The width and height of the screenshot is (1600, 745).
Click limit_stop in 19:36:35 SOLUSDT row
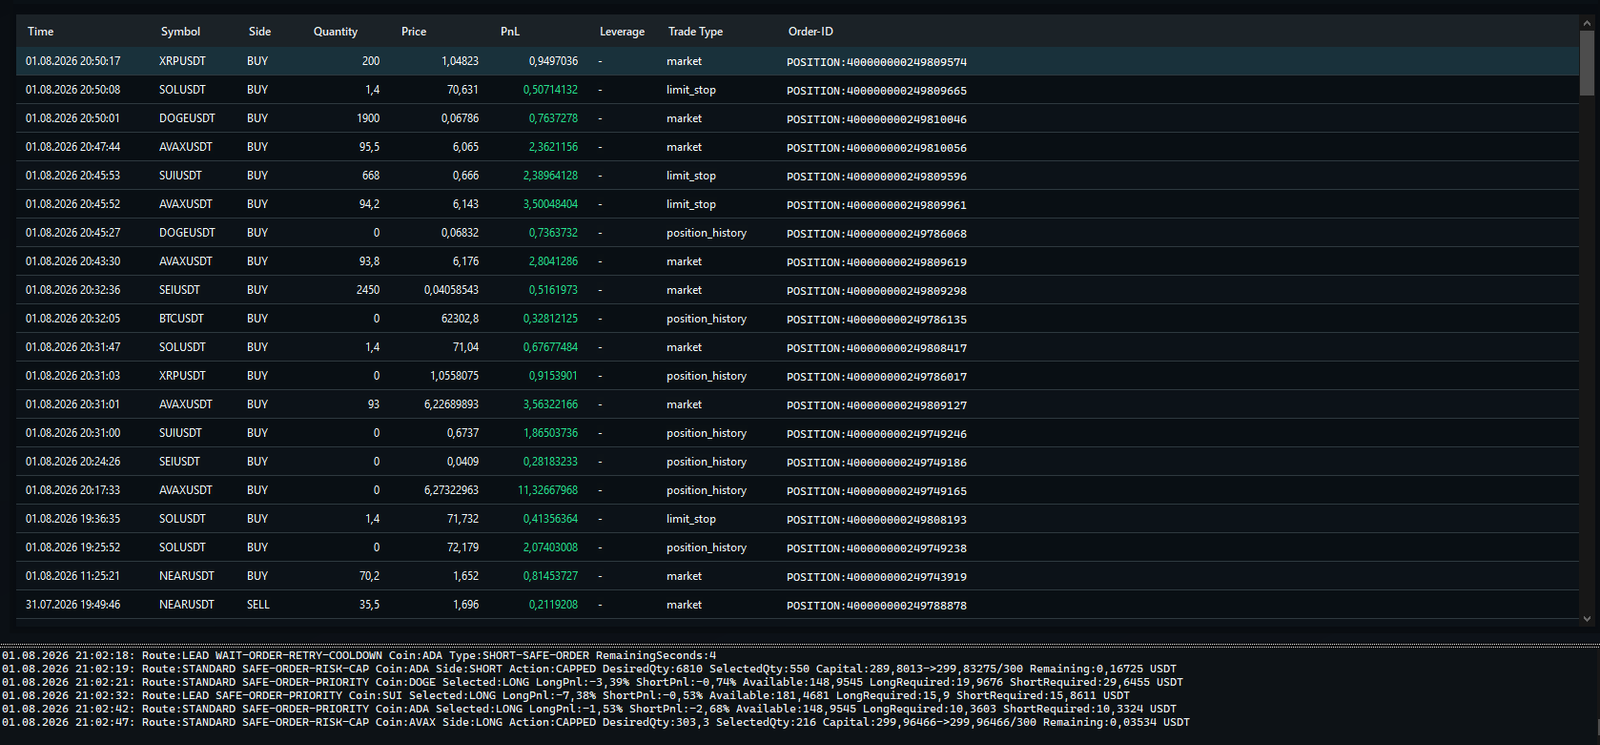click(x=691, y=519)
